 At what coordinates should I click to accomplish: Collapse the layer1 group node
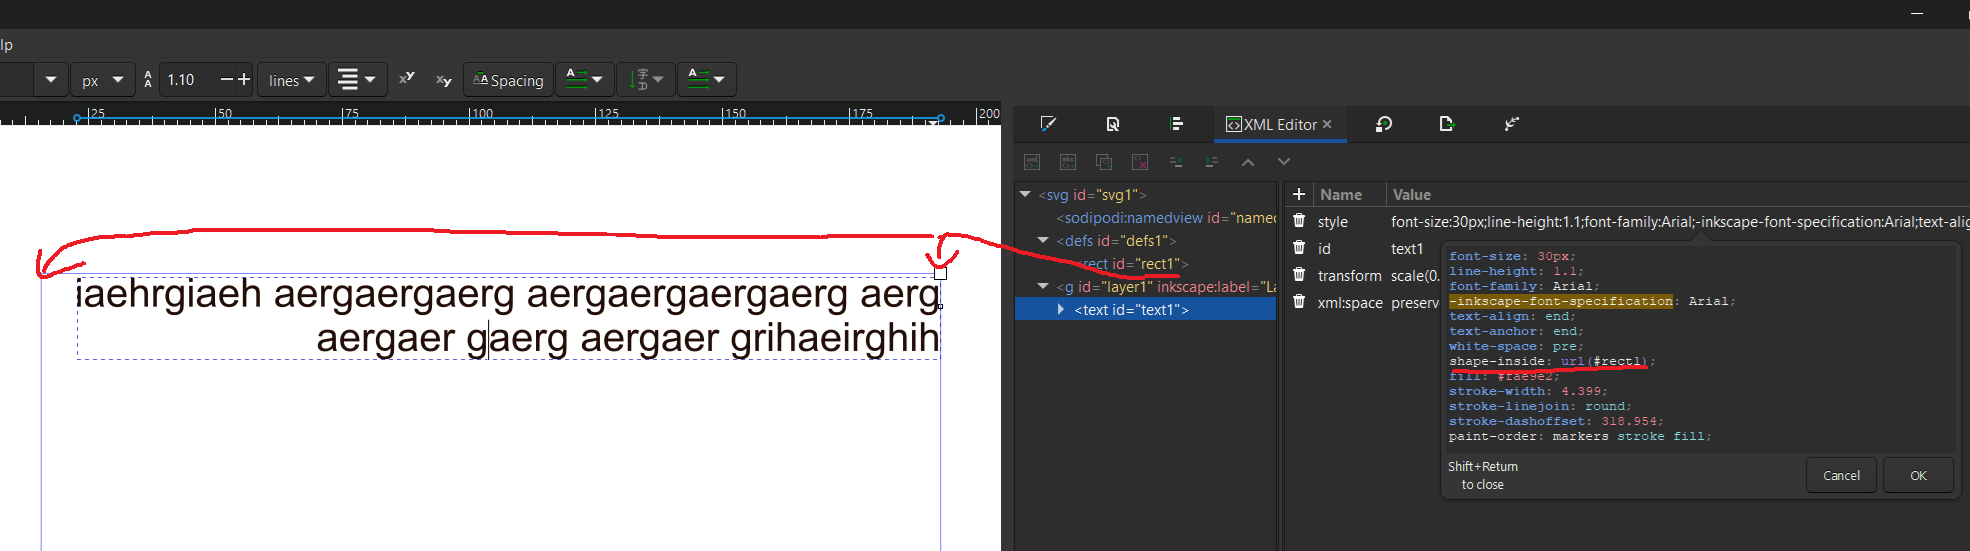pyautogui.click(x=1043, y=286)
